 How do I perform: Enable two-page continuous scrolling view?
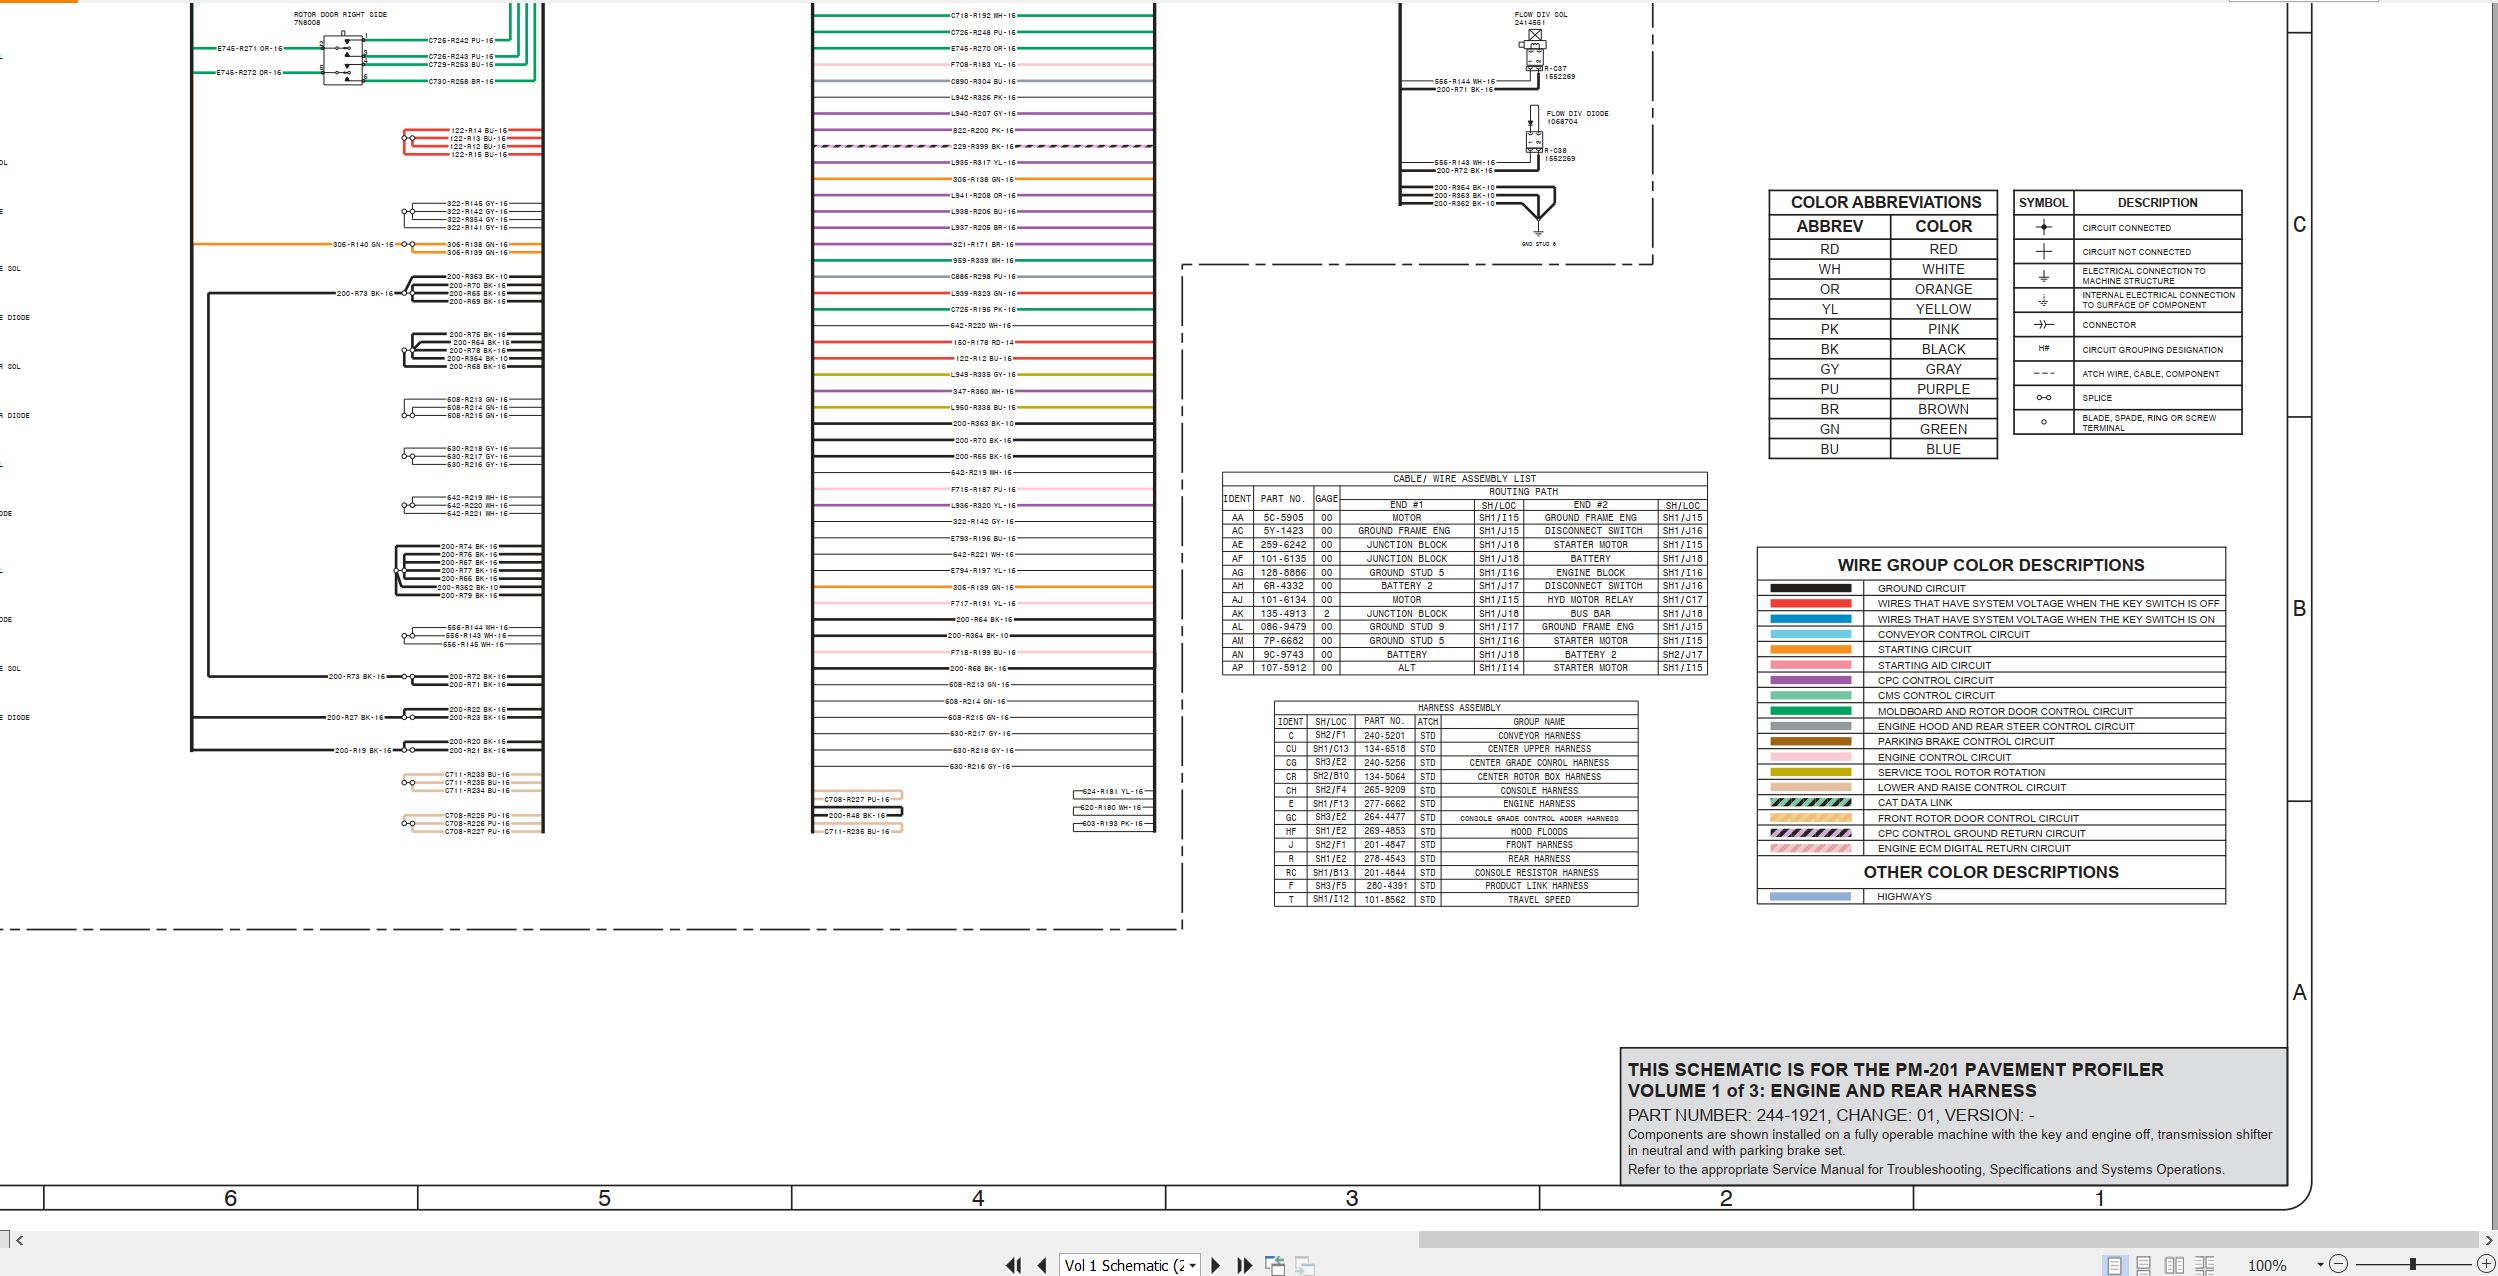(x=2205, y=1265)
